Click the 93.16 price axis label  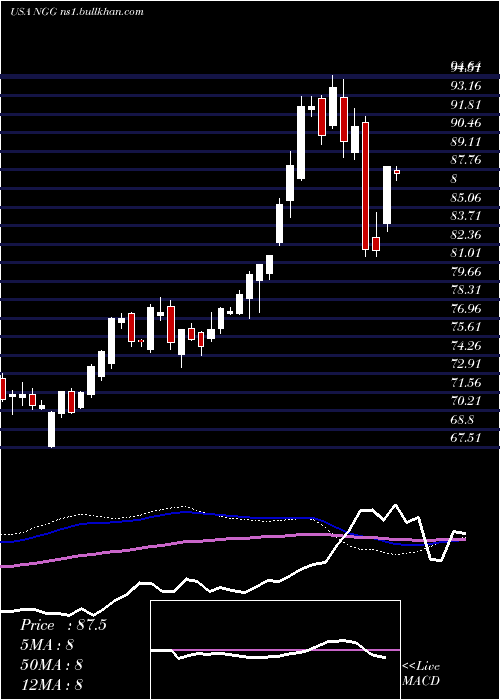[466, 86]
